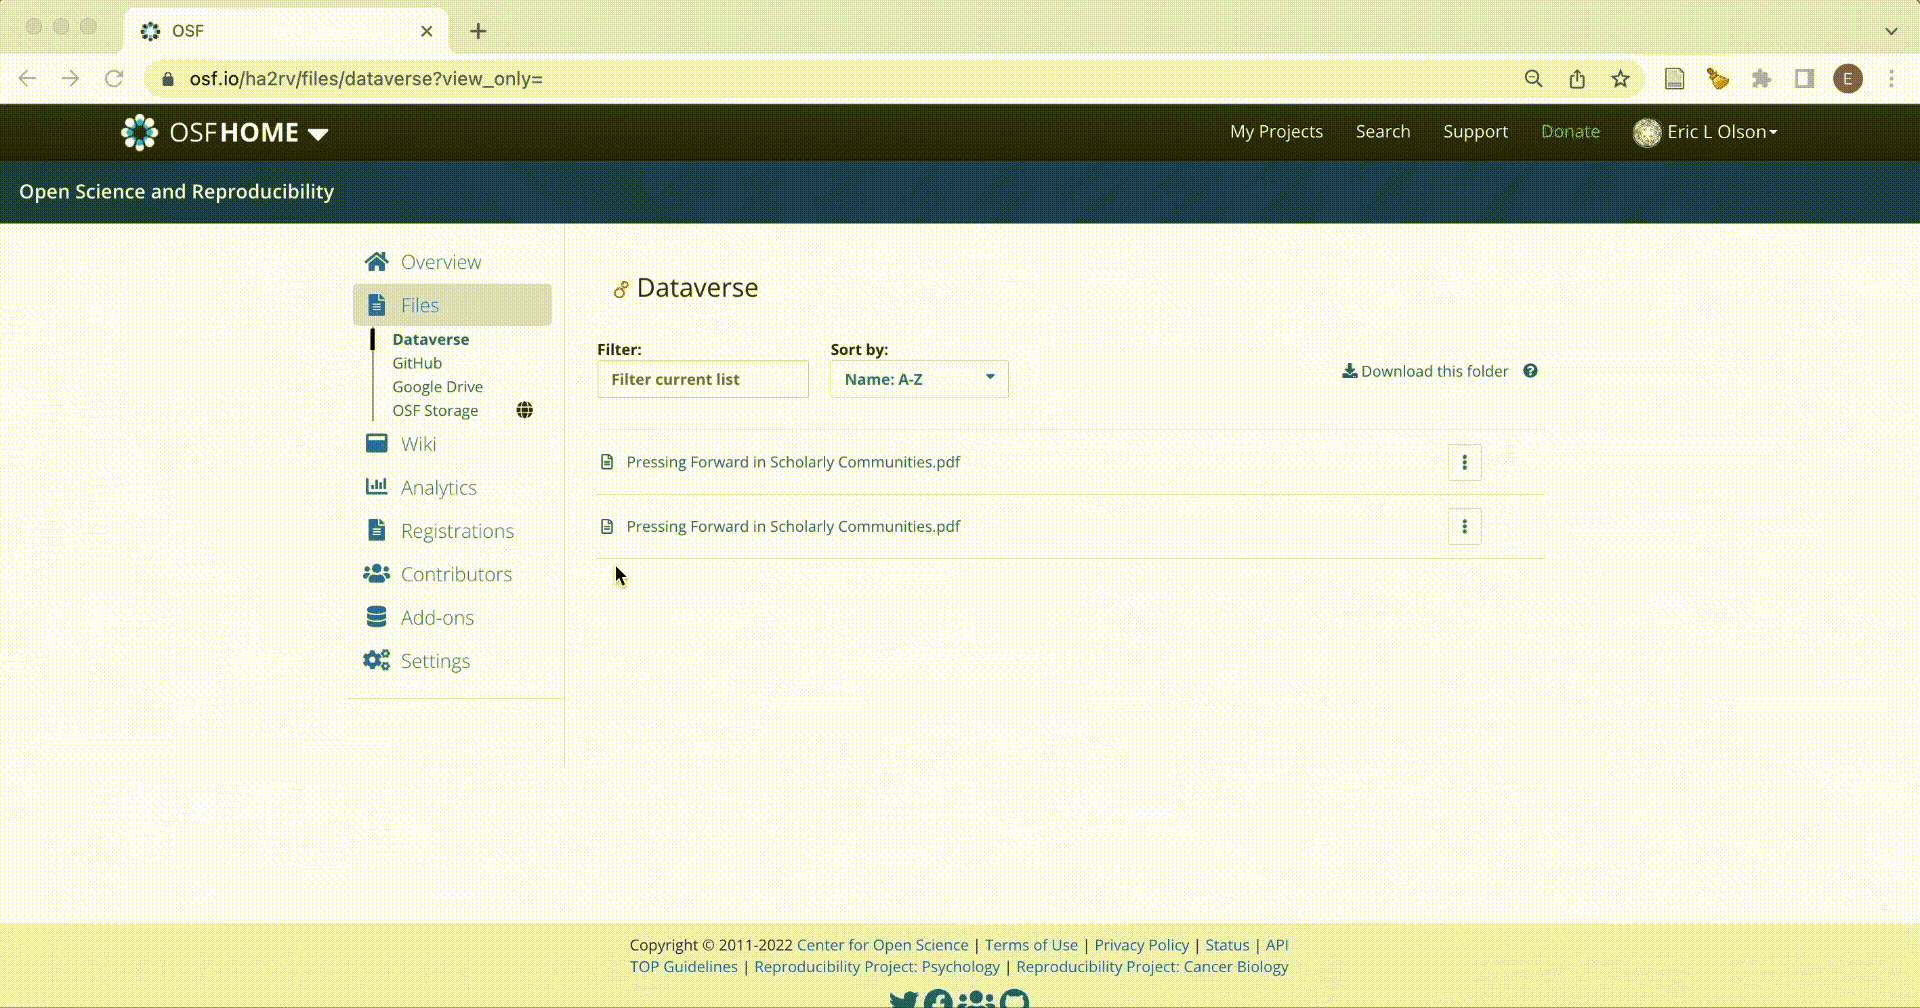
Task: Click the Contributors people icon
Action: pos(376,574)
